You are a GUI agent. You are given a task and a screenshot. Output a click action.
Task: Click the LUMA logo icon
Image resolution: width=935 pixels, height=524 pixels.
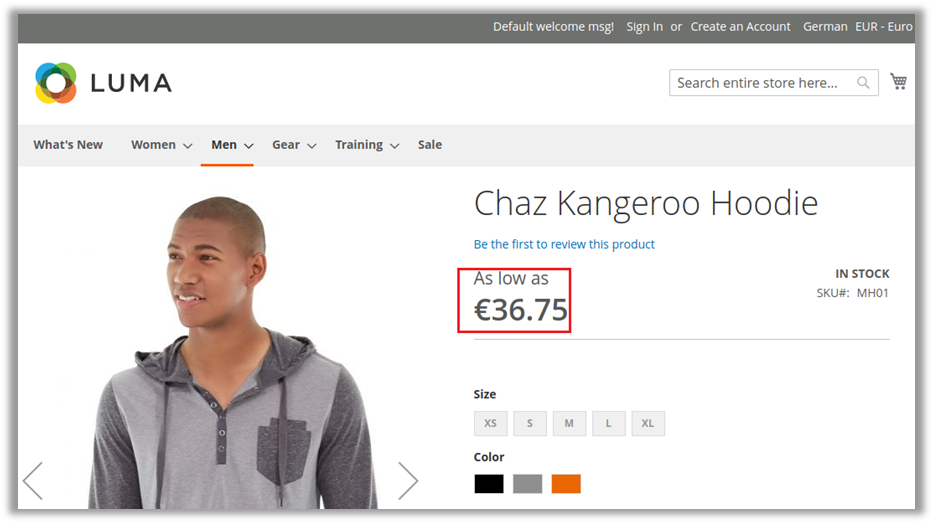click(56, 83)
